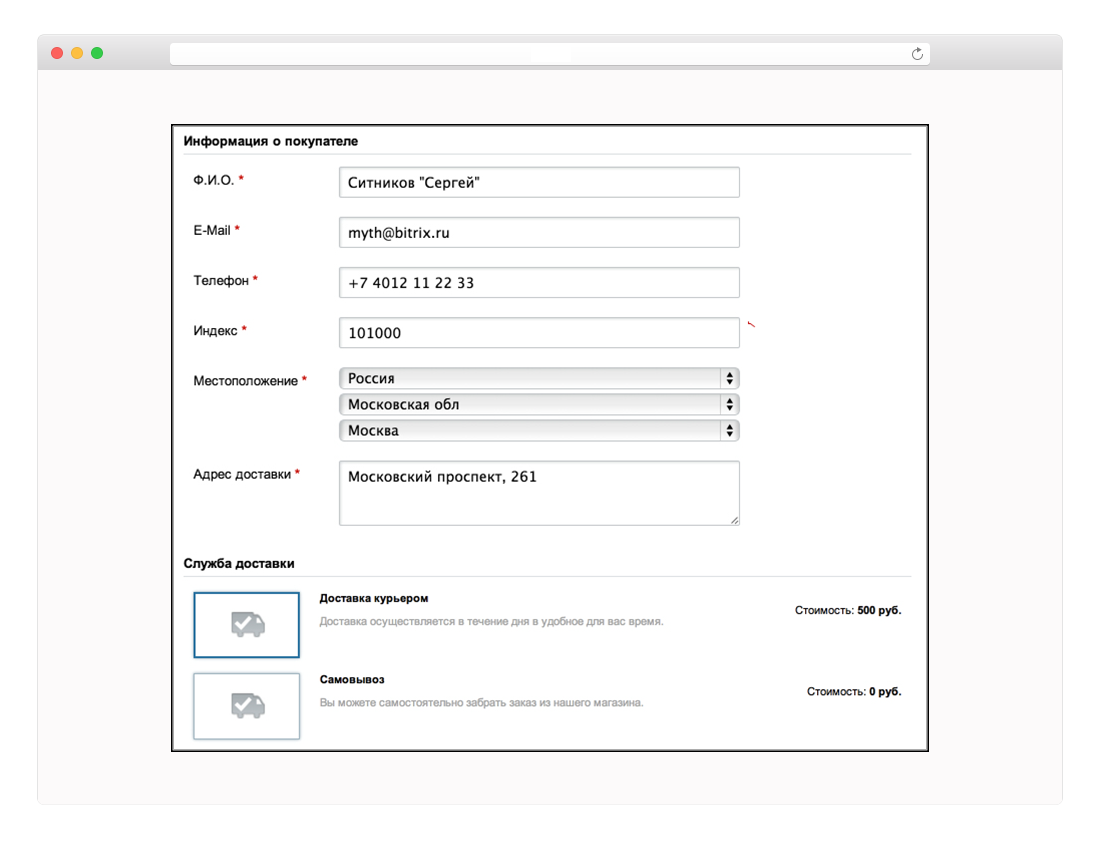The width and height of the screenshot is (1100, 845).
Task: Click the green maximize window button
Action: point(97,53)
